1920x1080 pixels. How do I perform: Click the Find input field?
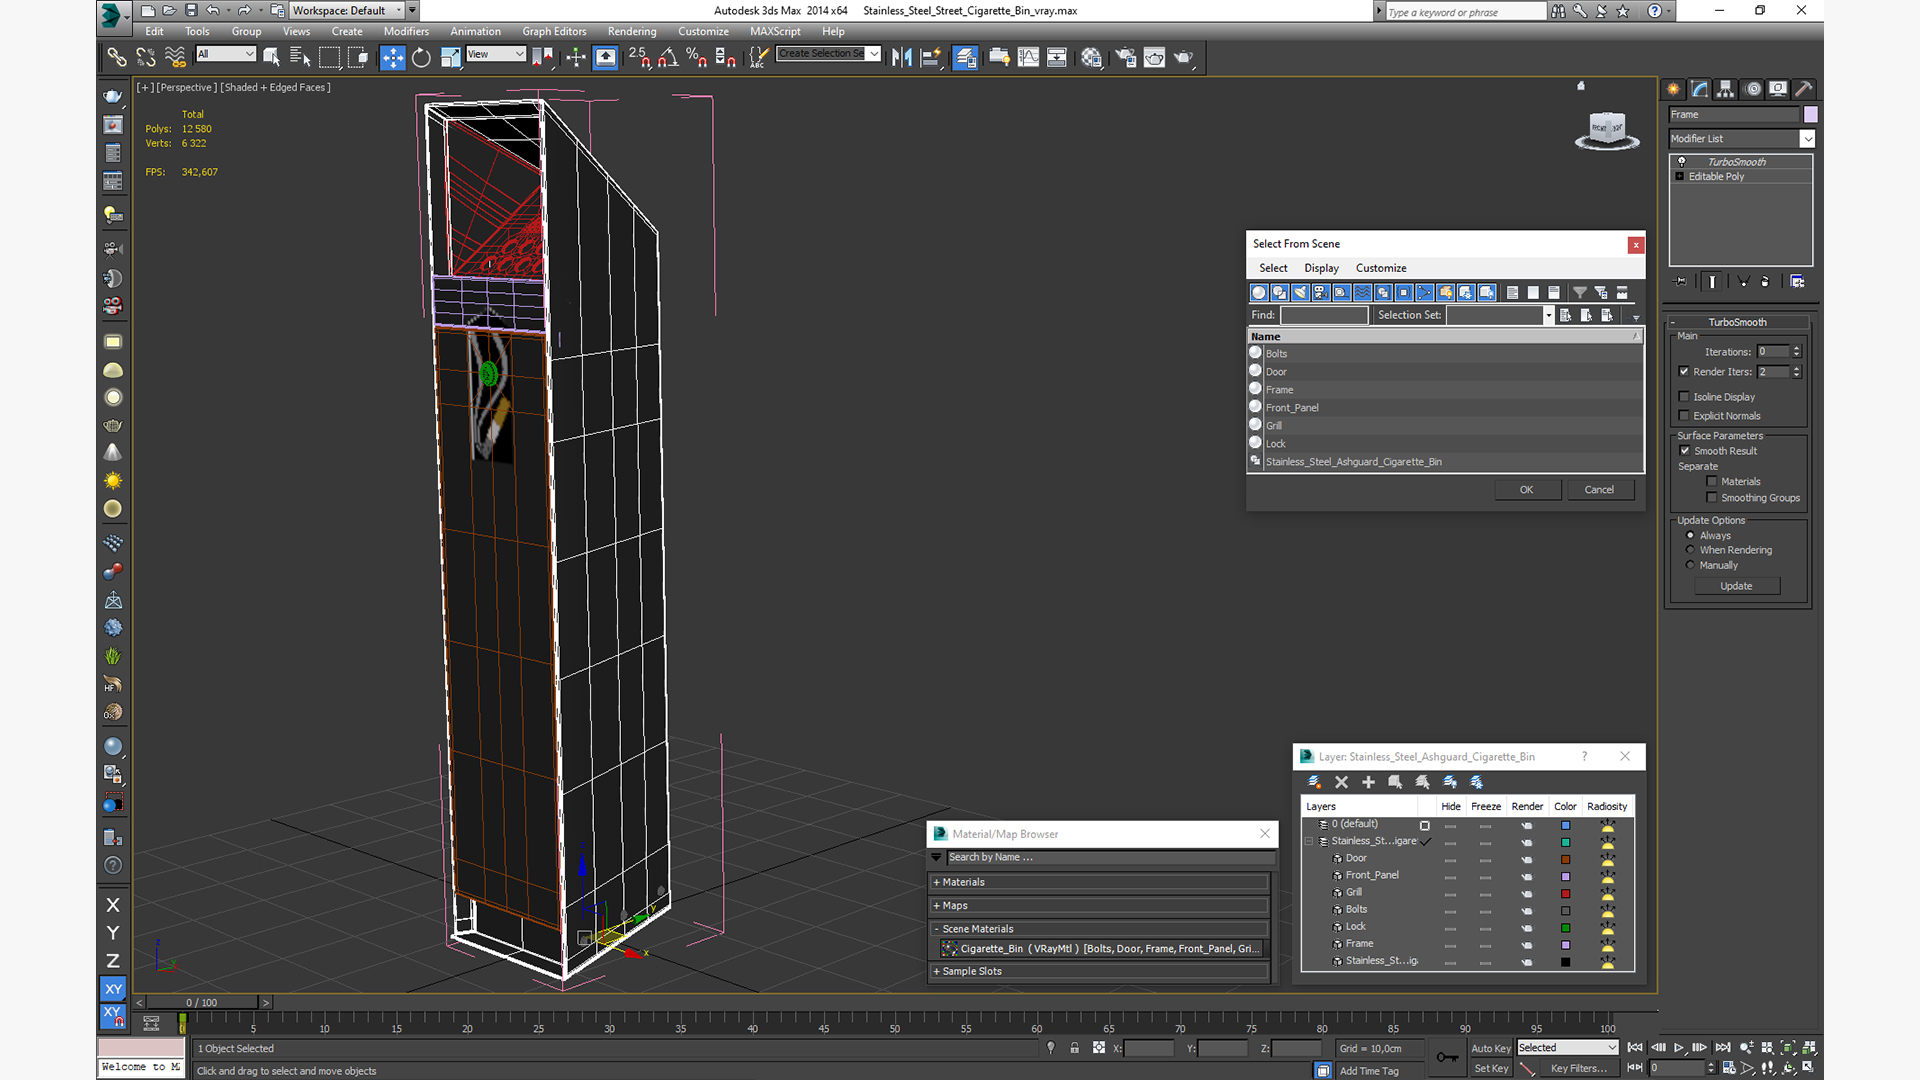(1324, 315)
